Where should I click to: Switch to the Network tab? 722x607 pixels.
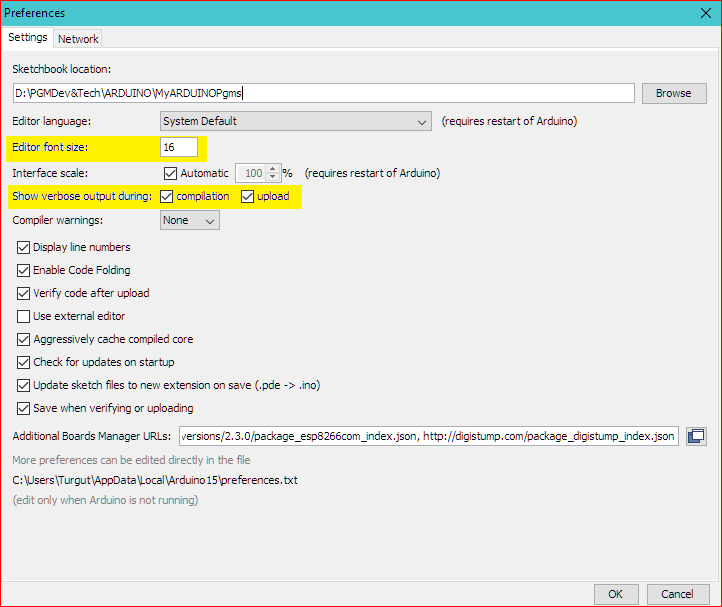click(x=78, y=39)
